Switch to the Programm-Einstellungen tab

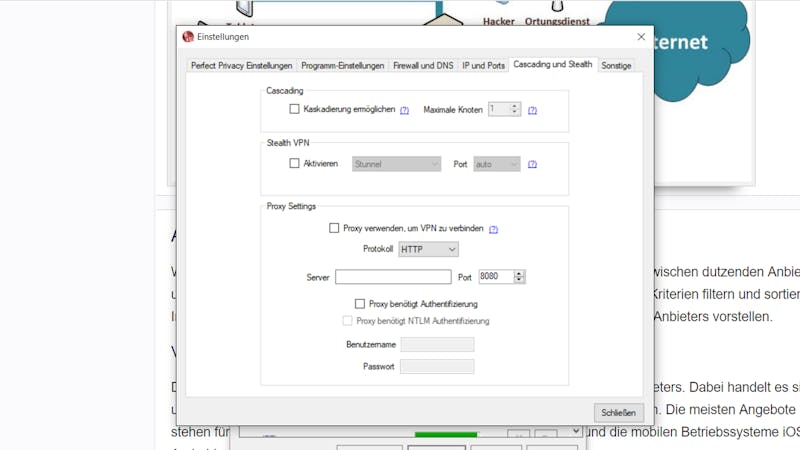coord(342,65)
